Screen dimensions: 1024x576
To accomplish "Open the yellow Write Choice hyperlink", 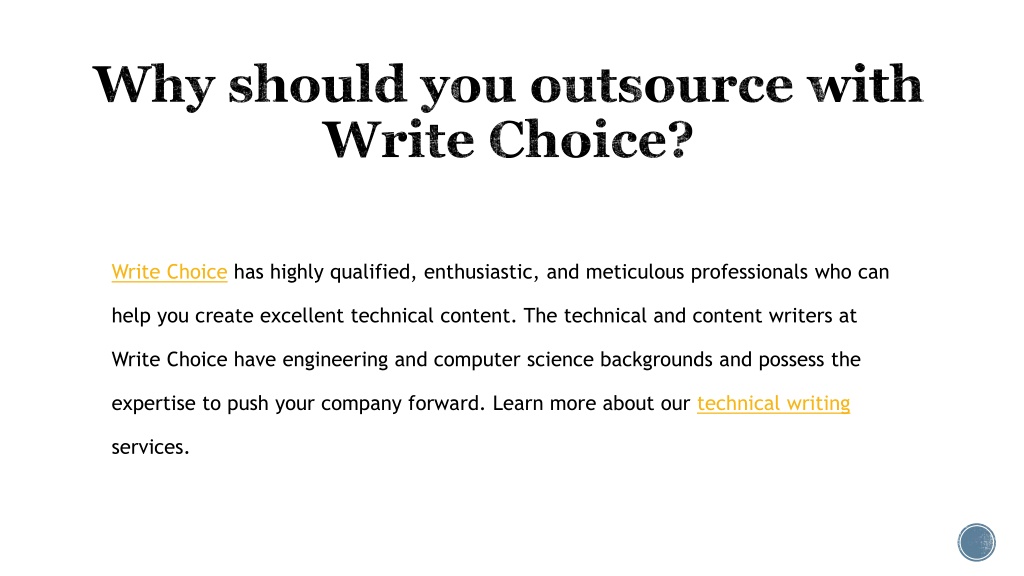I will pos(169,272).
